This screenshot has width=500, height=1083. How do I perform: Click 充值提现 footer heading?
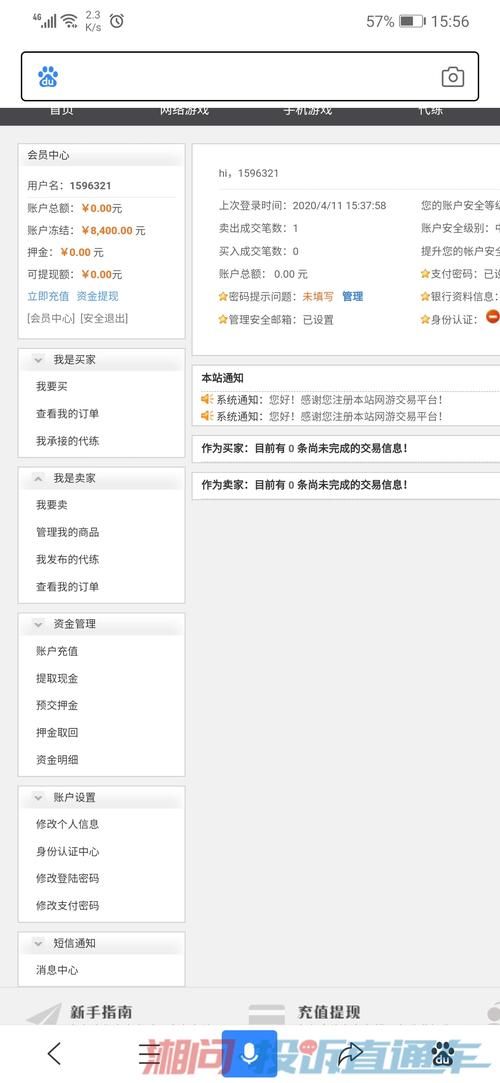pyautogui.click(x=329, y=1013)
